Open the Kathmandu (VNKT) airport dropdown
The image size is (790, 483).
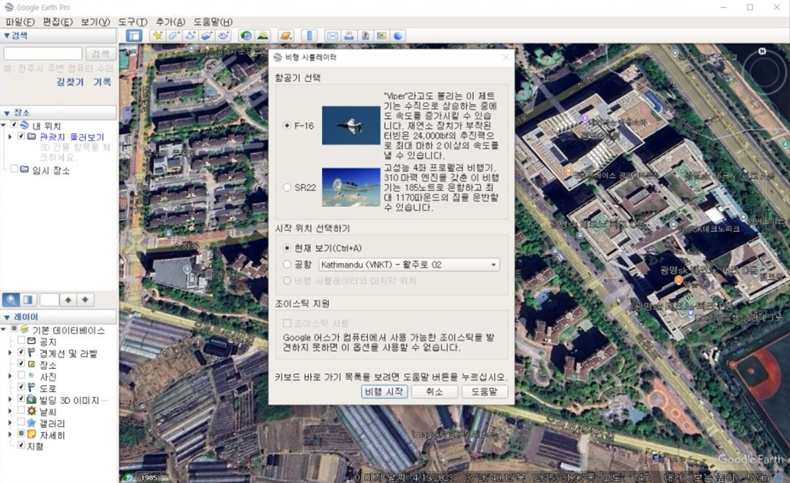(x=409, y=264)
